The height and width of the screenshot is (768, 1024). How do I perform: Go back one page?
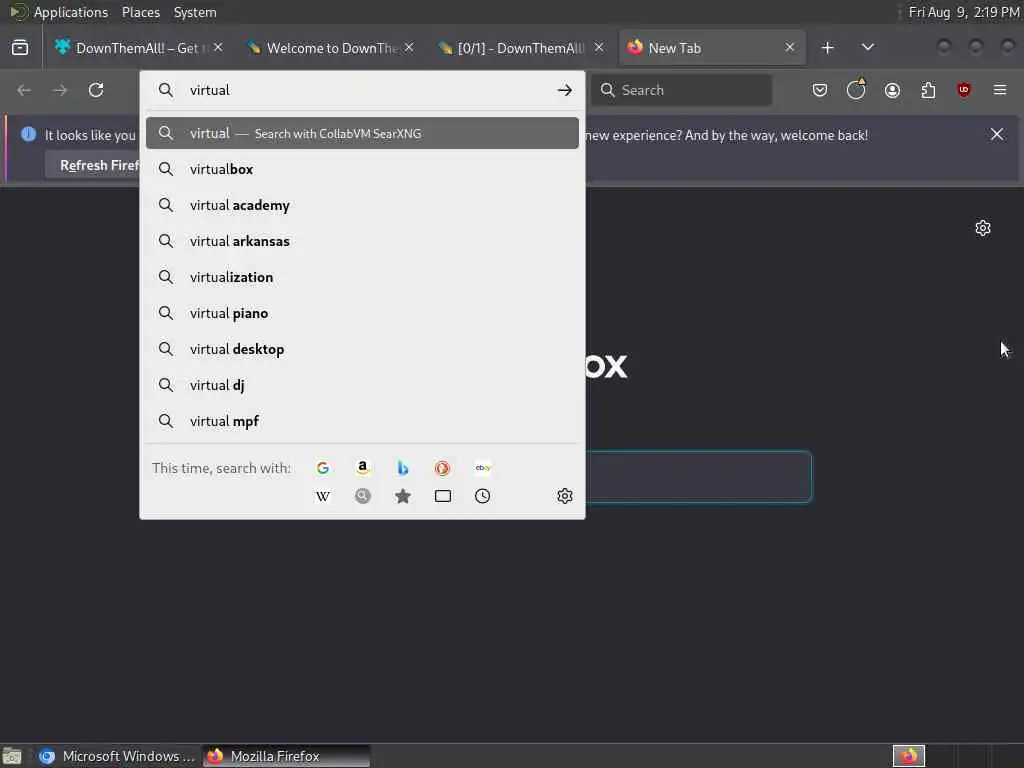[24, 90]
